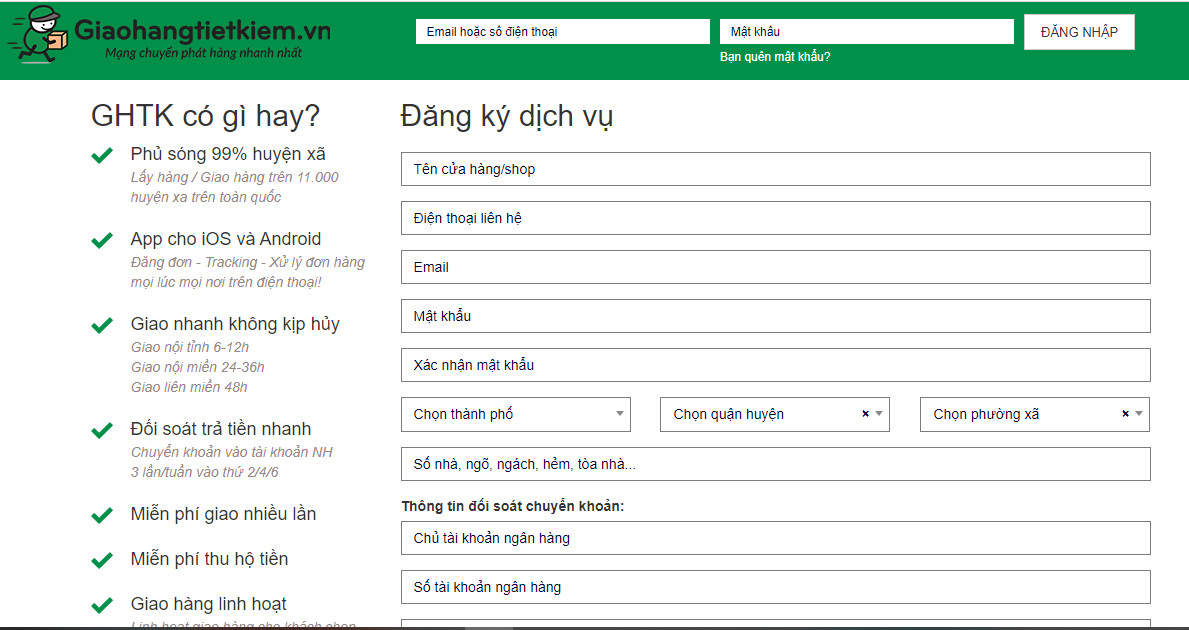This screenshot has height=630, width=1189.
Task: Open the "Chọn phường xã" dropdown
Action: coord(1139,413)
